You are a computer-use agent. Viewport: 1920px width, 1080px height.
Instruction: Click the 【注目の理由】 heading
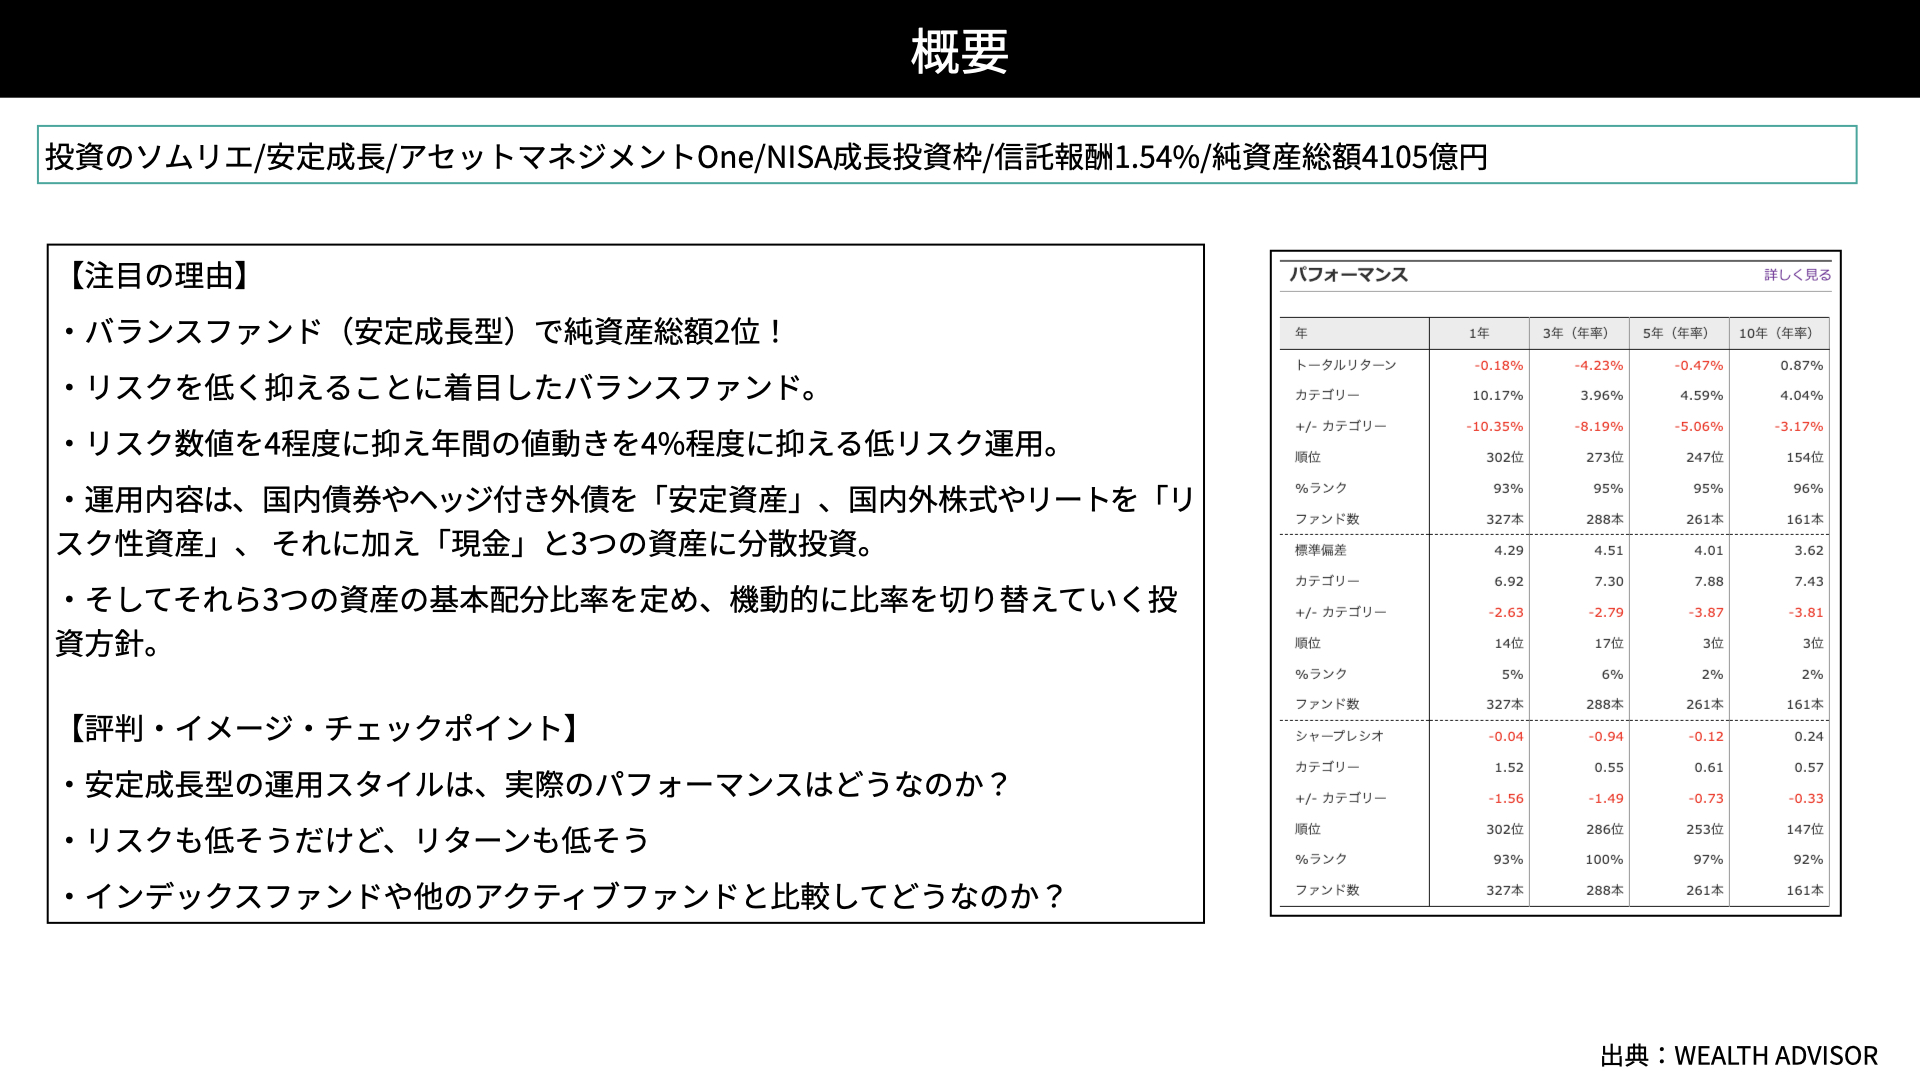click(x=160, y=276)
